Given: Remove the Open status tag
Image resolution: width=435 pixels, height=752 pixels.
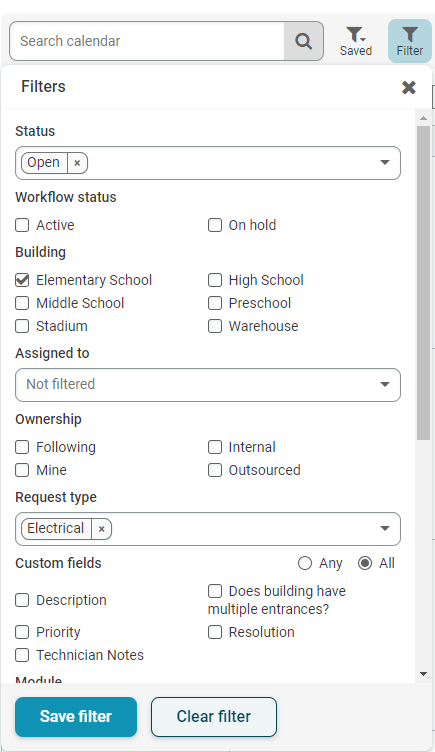Looking at the screenshot, I should [x=77, y=163].
